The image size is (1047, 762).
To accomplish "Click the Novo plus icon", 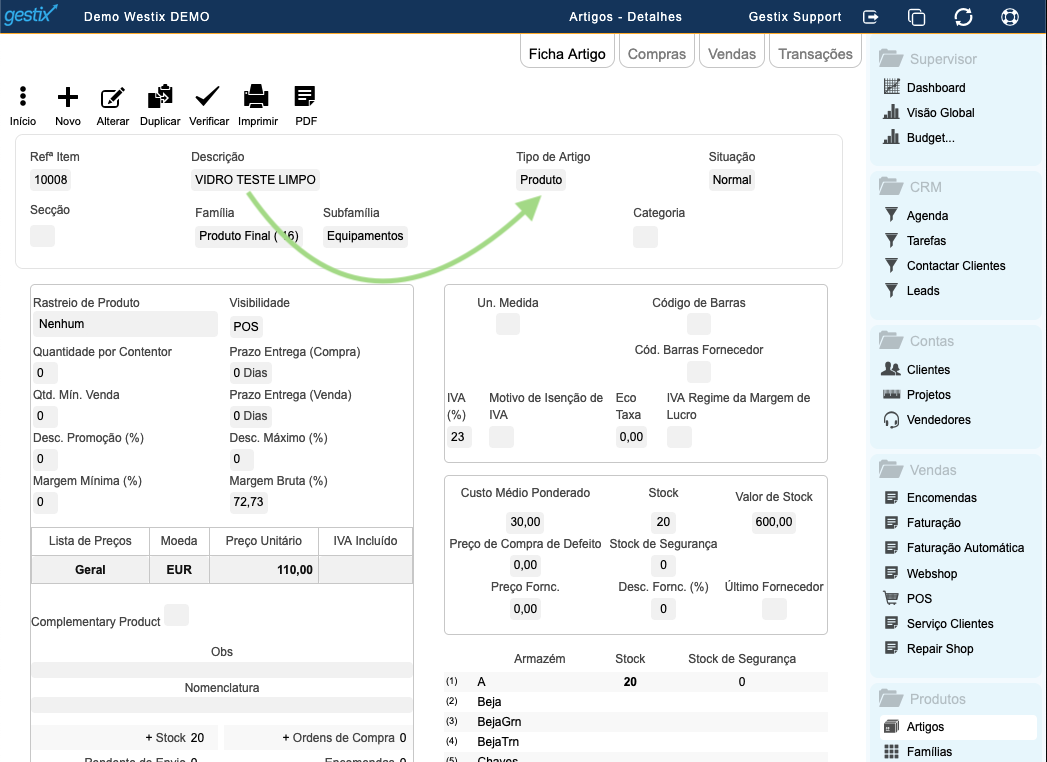I will click(67, 97).
